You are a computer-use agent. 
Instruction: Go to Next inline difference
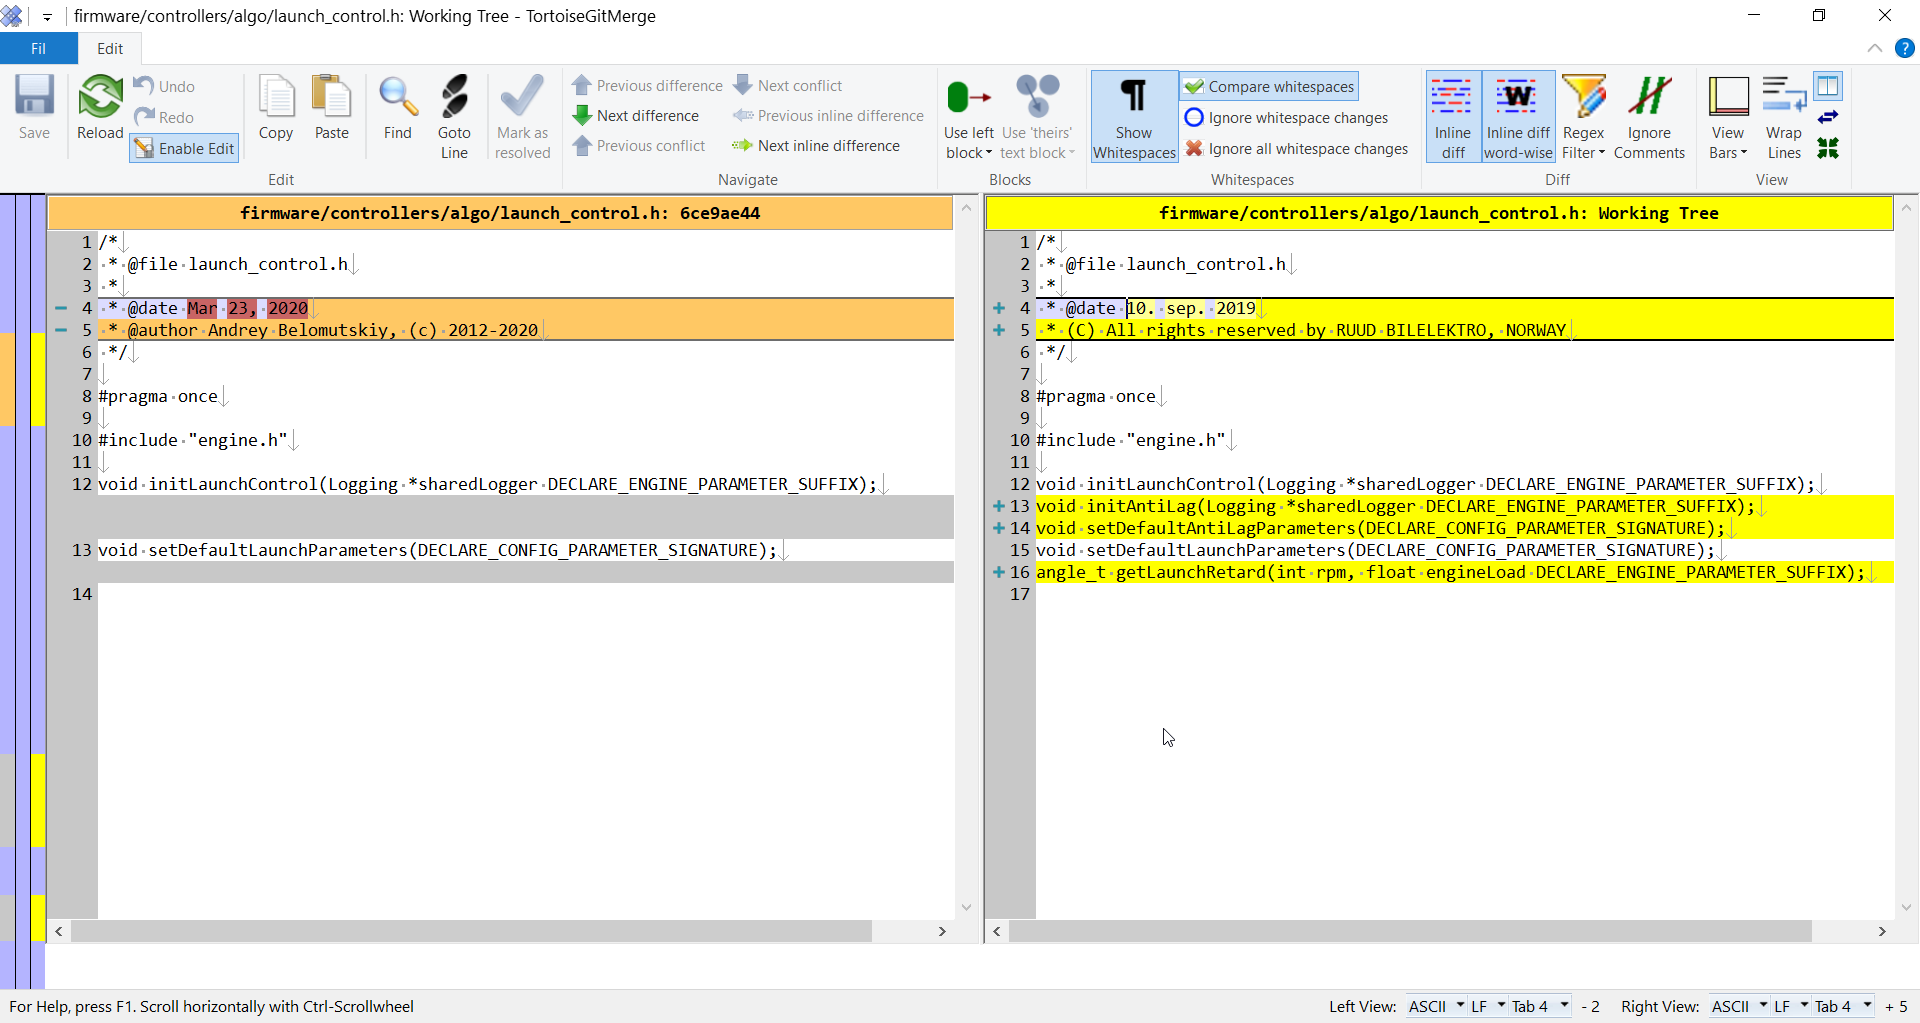click(x=816, y=146)
